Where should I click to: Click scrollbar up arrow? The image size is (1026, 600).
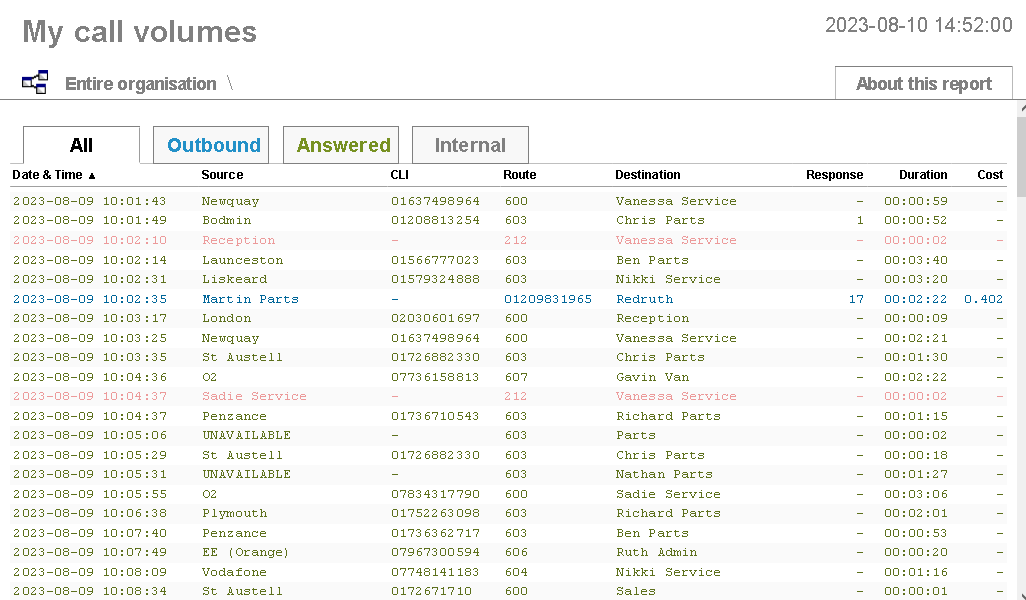click(x=1020, y=108)
